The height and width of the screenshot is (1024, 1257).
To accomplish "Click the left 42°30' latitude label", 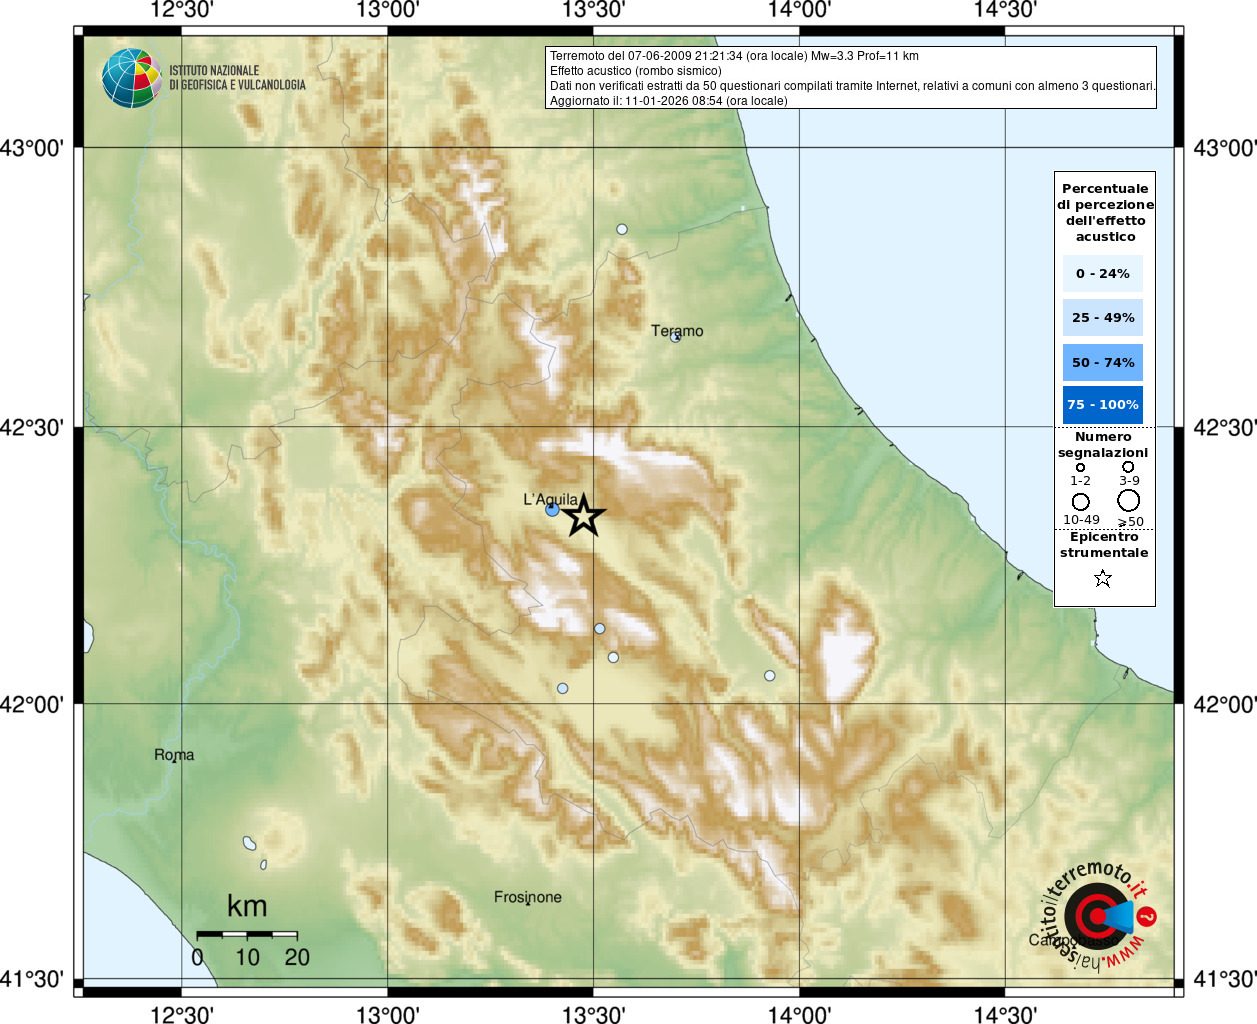I will [32, 427].
